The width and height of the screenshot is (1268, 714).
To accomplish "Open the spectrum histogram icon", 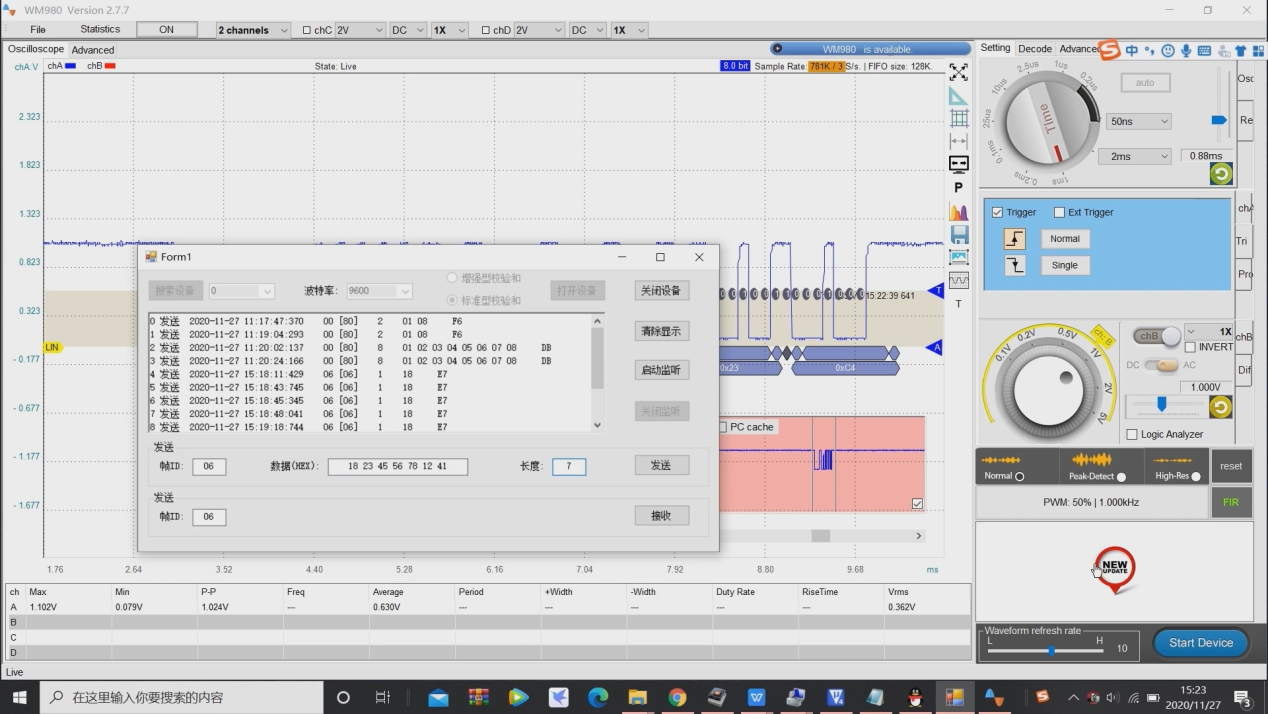I will (x=958, y=212).
